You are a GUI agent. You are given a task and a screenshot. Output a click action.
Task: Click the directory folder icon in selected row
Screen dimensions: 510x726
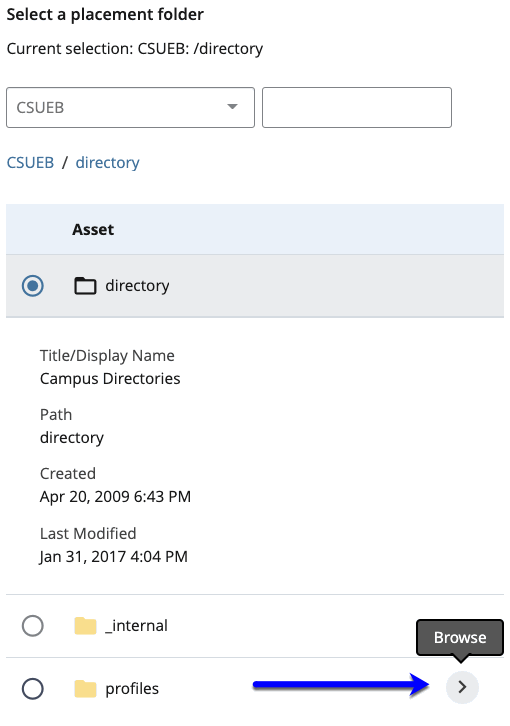pos(85,286)
